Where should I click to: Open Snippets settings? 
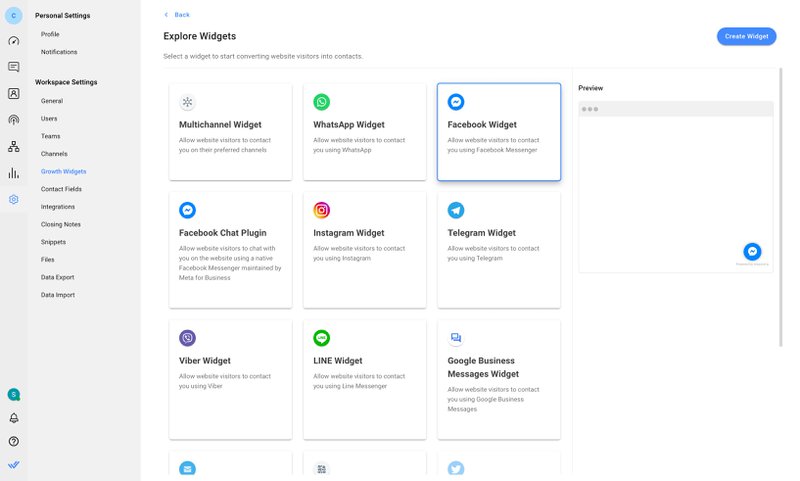coord(54,242)
